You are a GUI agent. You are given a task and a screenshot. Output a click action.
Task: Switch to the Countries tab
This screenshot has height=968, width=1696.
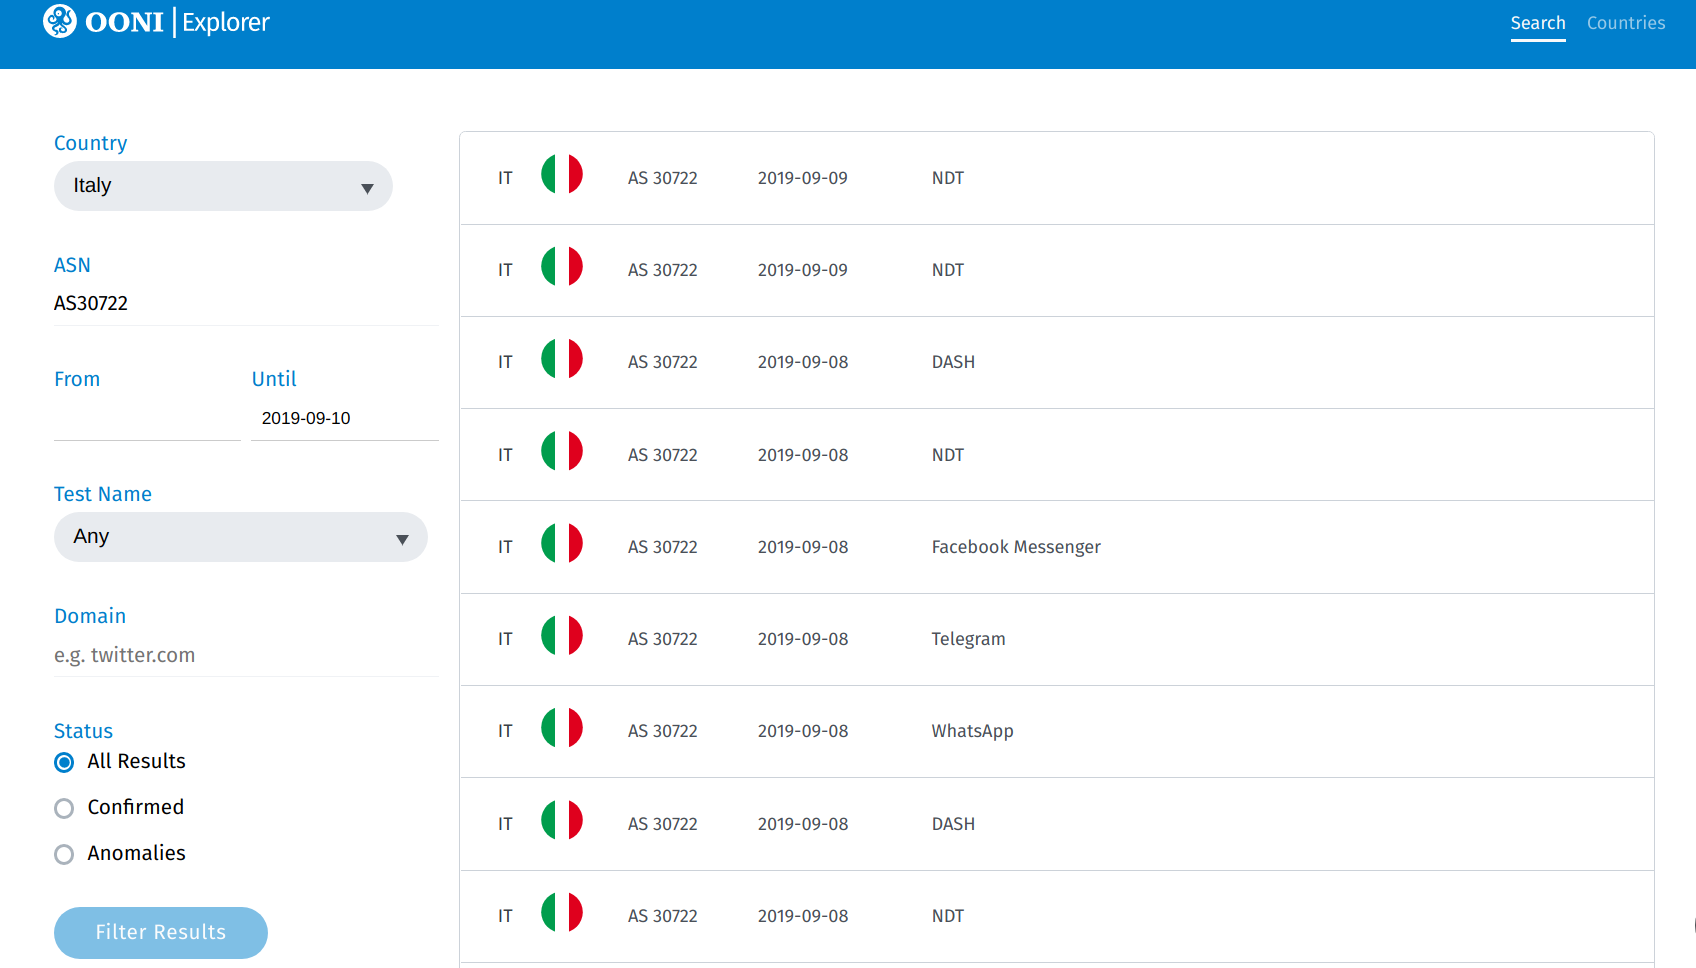(x=1625, y=23)
